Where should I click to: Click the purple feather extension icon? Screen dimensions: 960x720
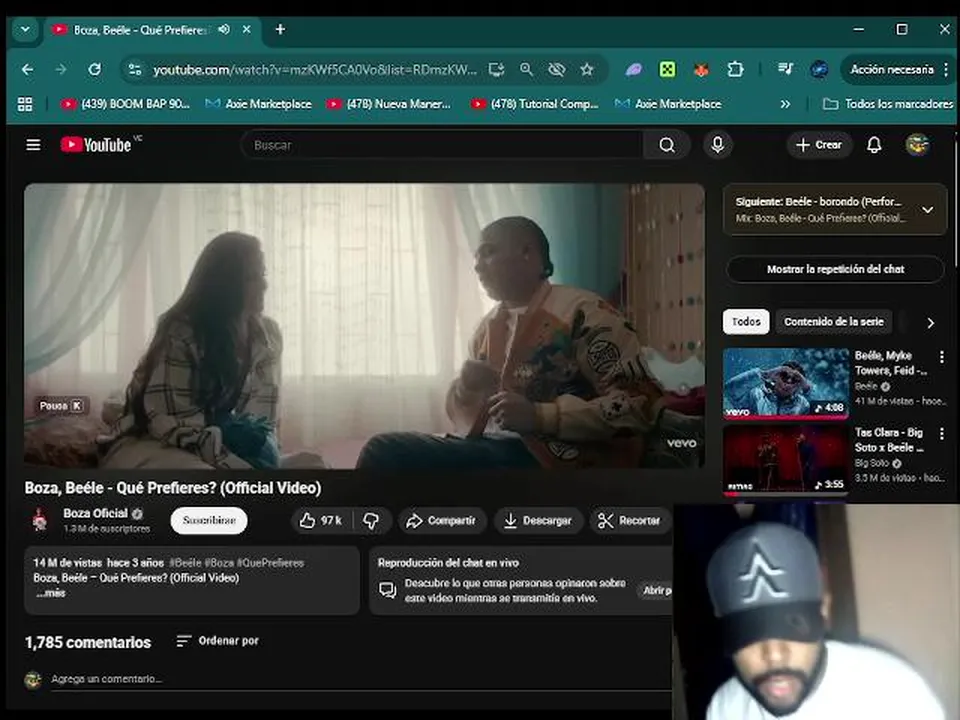634,70
